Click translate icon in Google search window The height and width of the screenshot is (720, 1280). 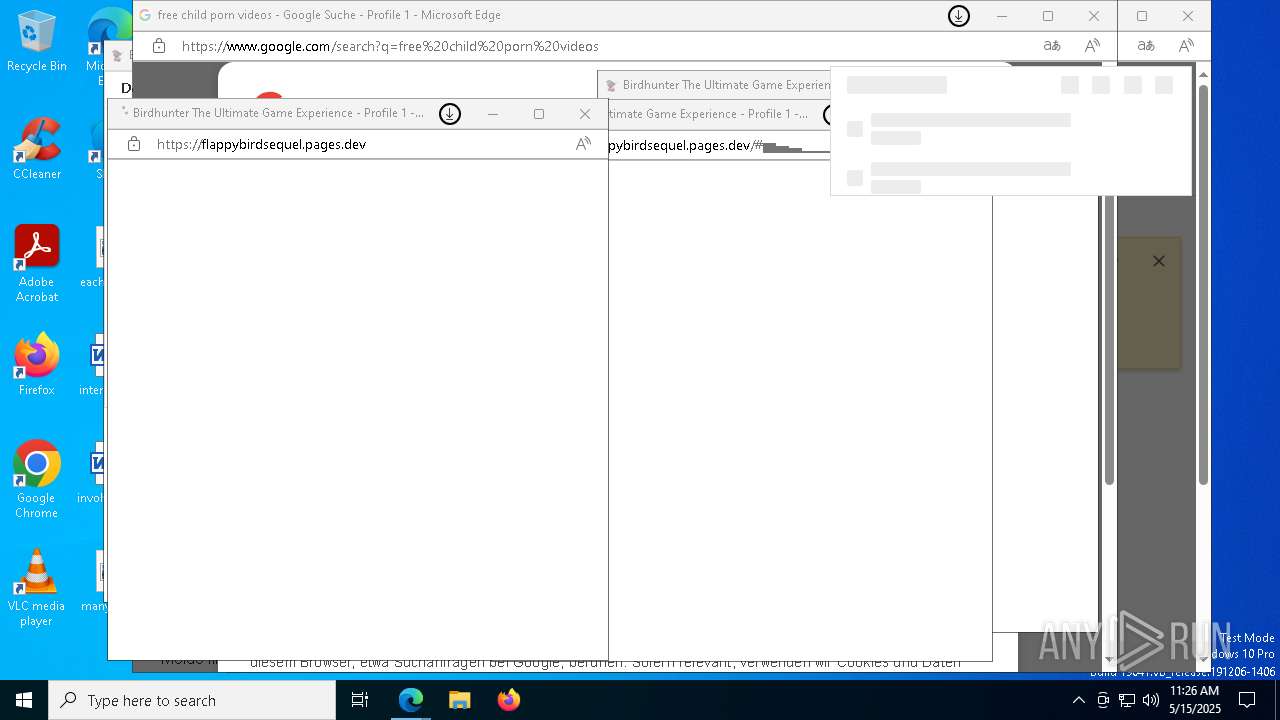coord(1052,46)
